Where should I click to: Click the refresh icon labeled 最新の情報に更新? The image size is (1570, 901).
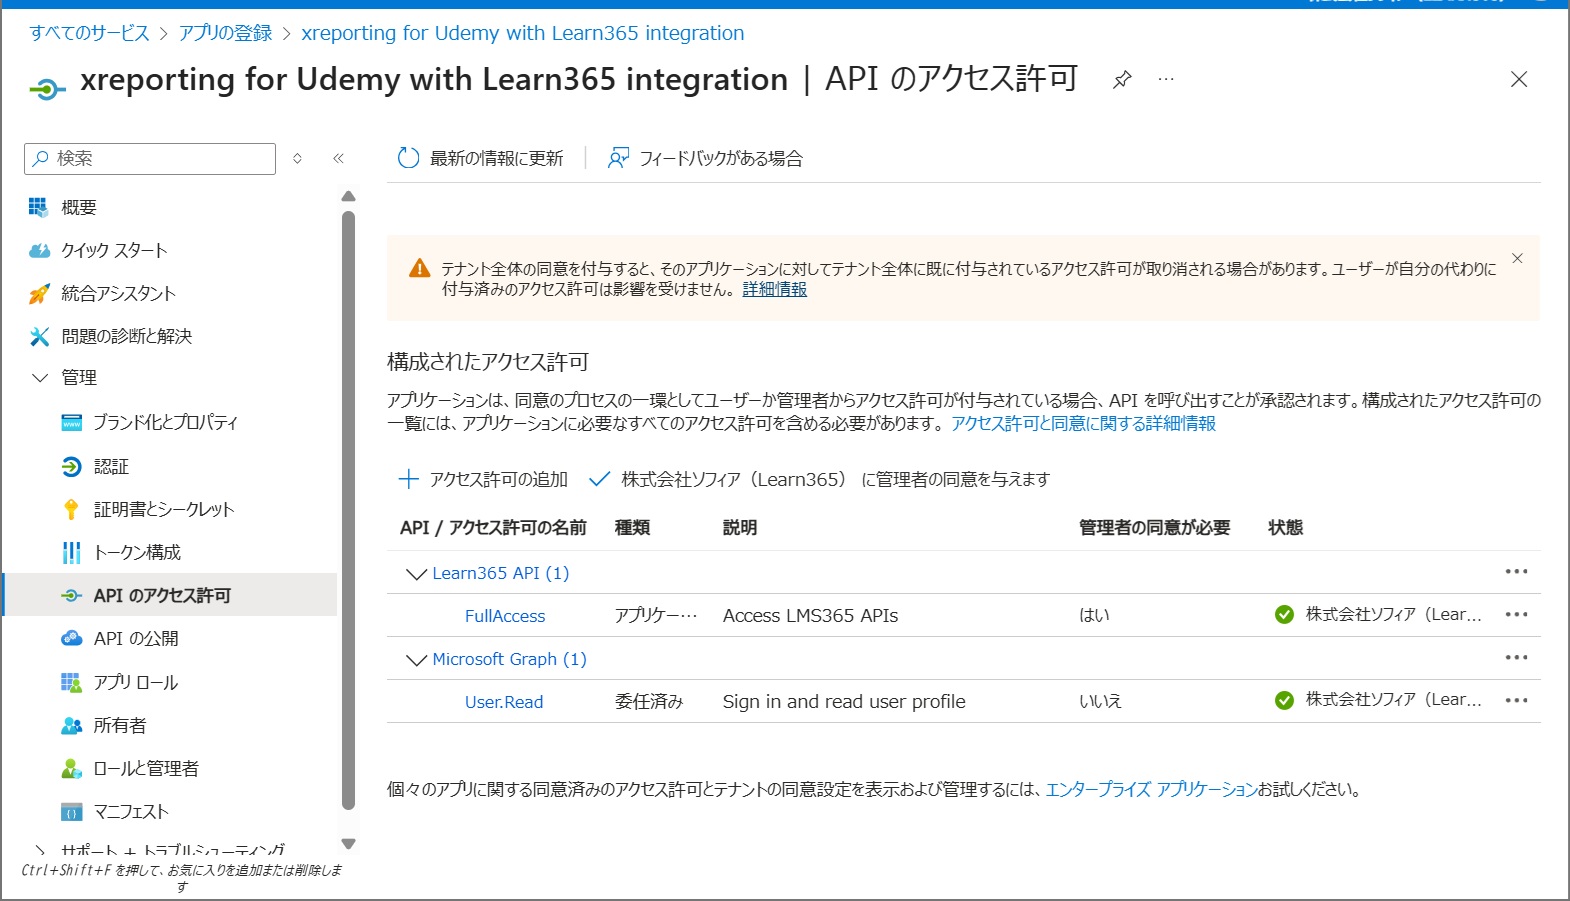(408, 158)
